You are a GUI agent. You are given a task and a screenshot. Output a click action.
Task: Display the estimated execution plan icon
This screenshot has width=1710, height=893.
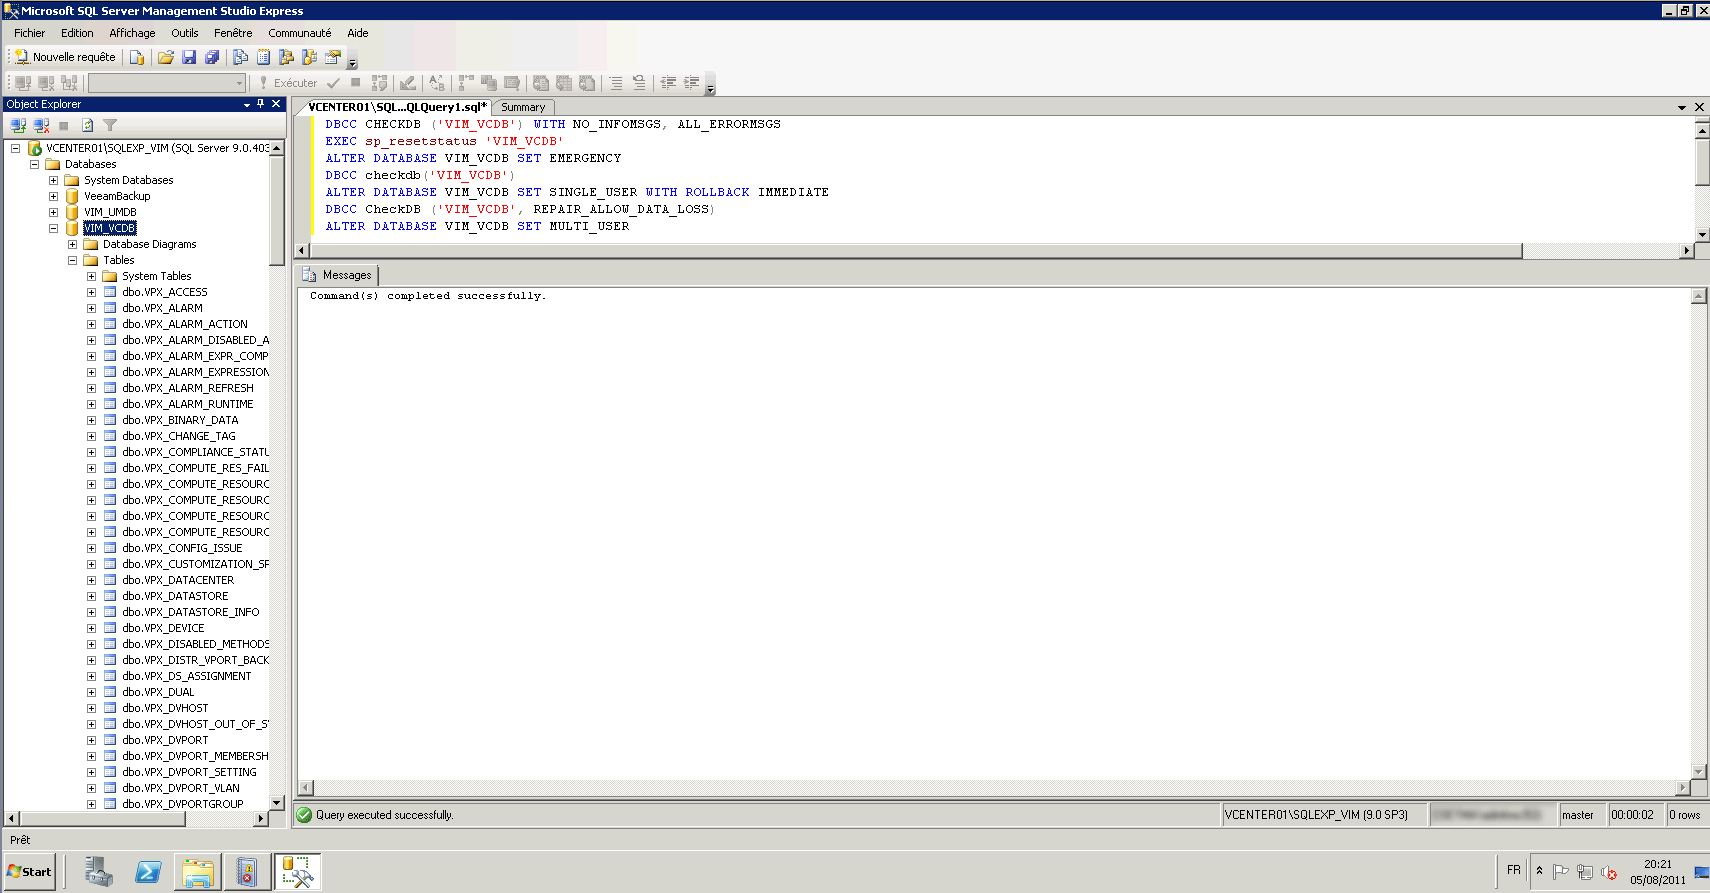click(379, 83)
